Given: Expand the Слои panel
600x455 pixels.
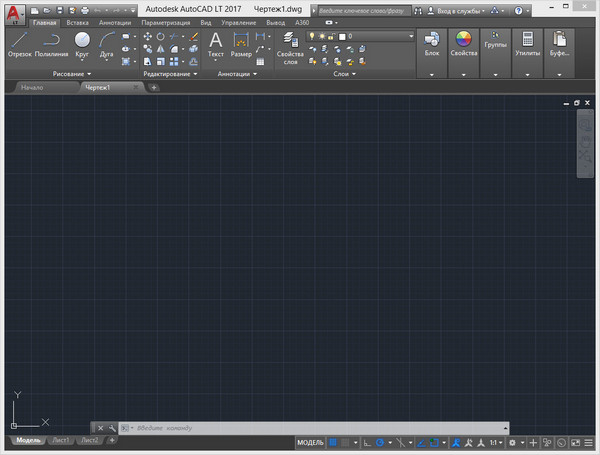Looking at the screenshot, I should (x=344, y=74).
